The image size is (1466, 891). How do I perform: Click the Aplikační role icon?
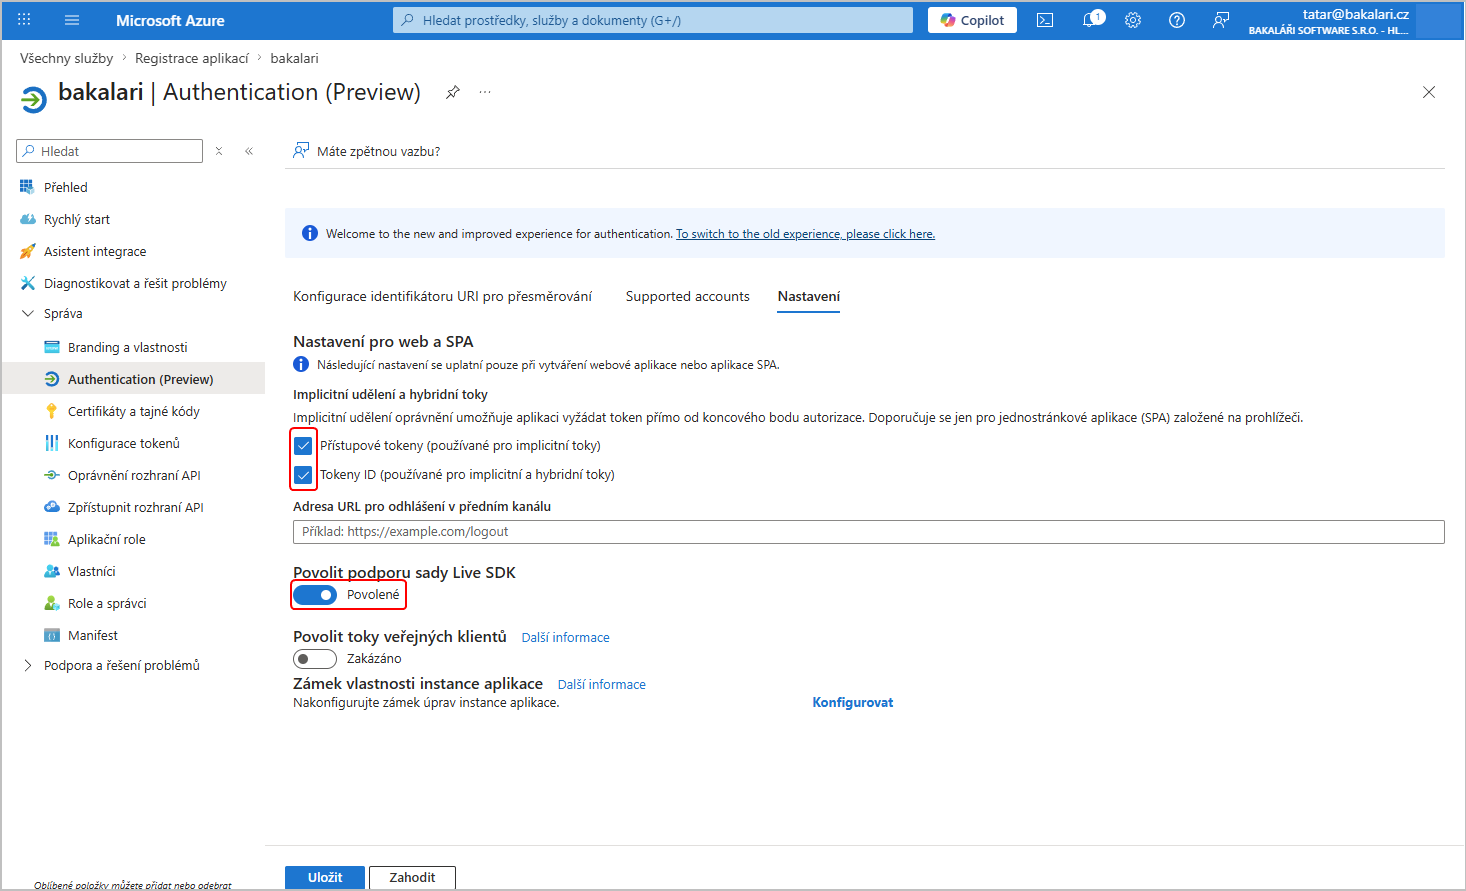tap(52, 539)
